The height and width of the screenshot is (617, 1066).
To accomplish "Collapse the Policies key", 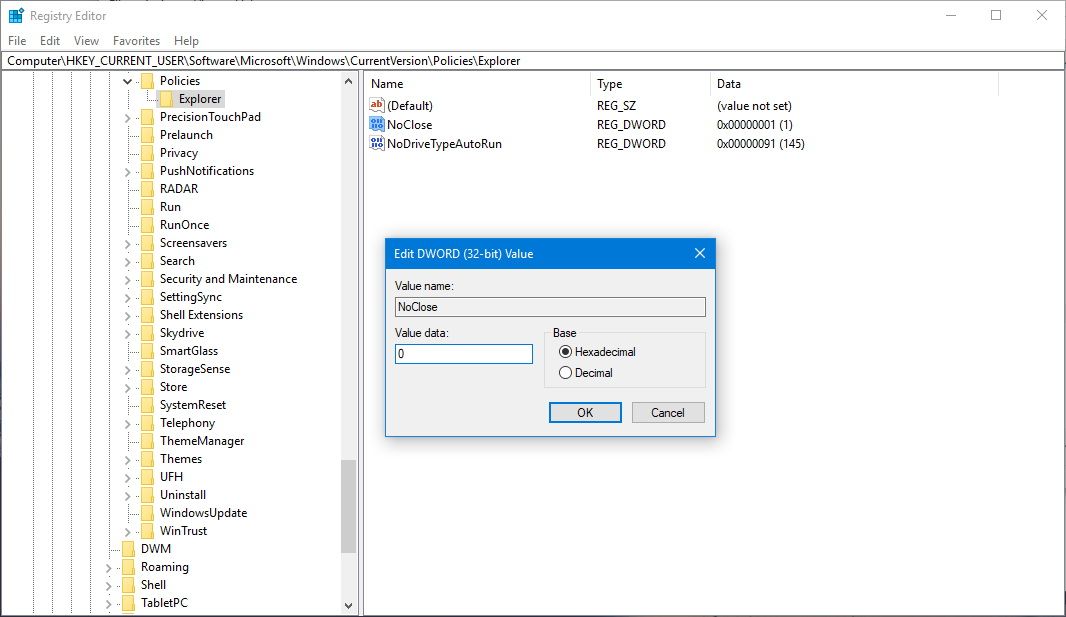I will coord(126,80).
